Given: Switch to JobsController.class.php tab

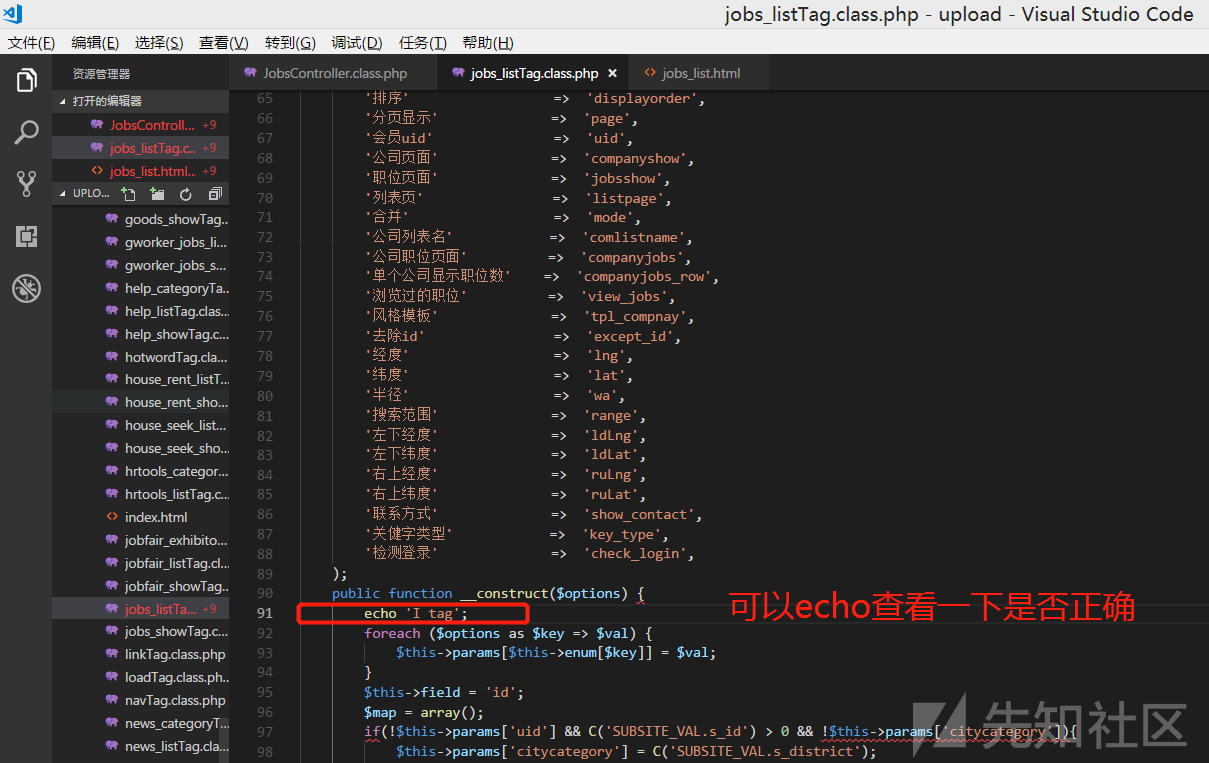Looking at the screenshot, I should pyautogui.click(x=334, y=73).
